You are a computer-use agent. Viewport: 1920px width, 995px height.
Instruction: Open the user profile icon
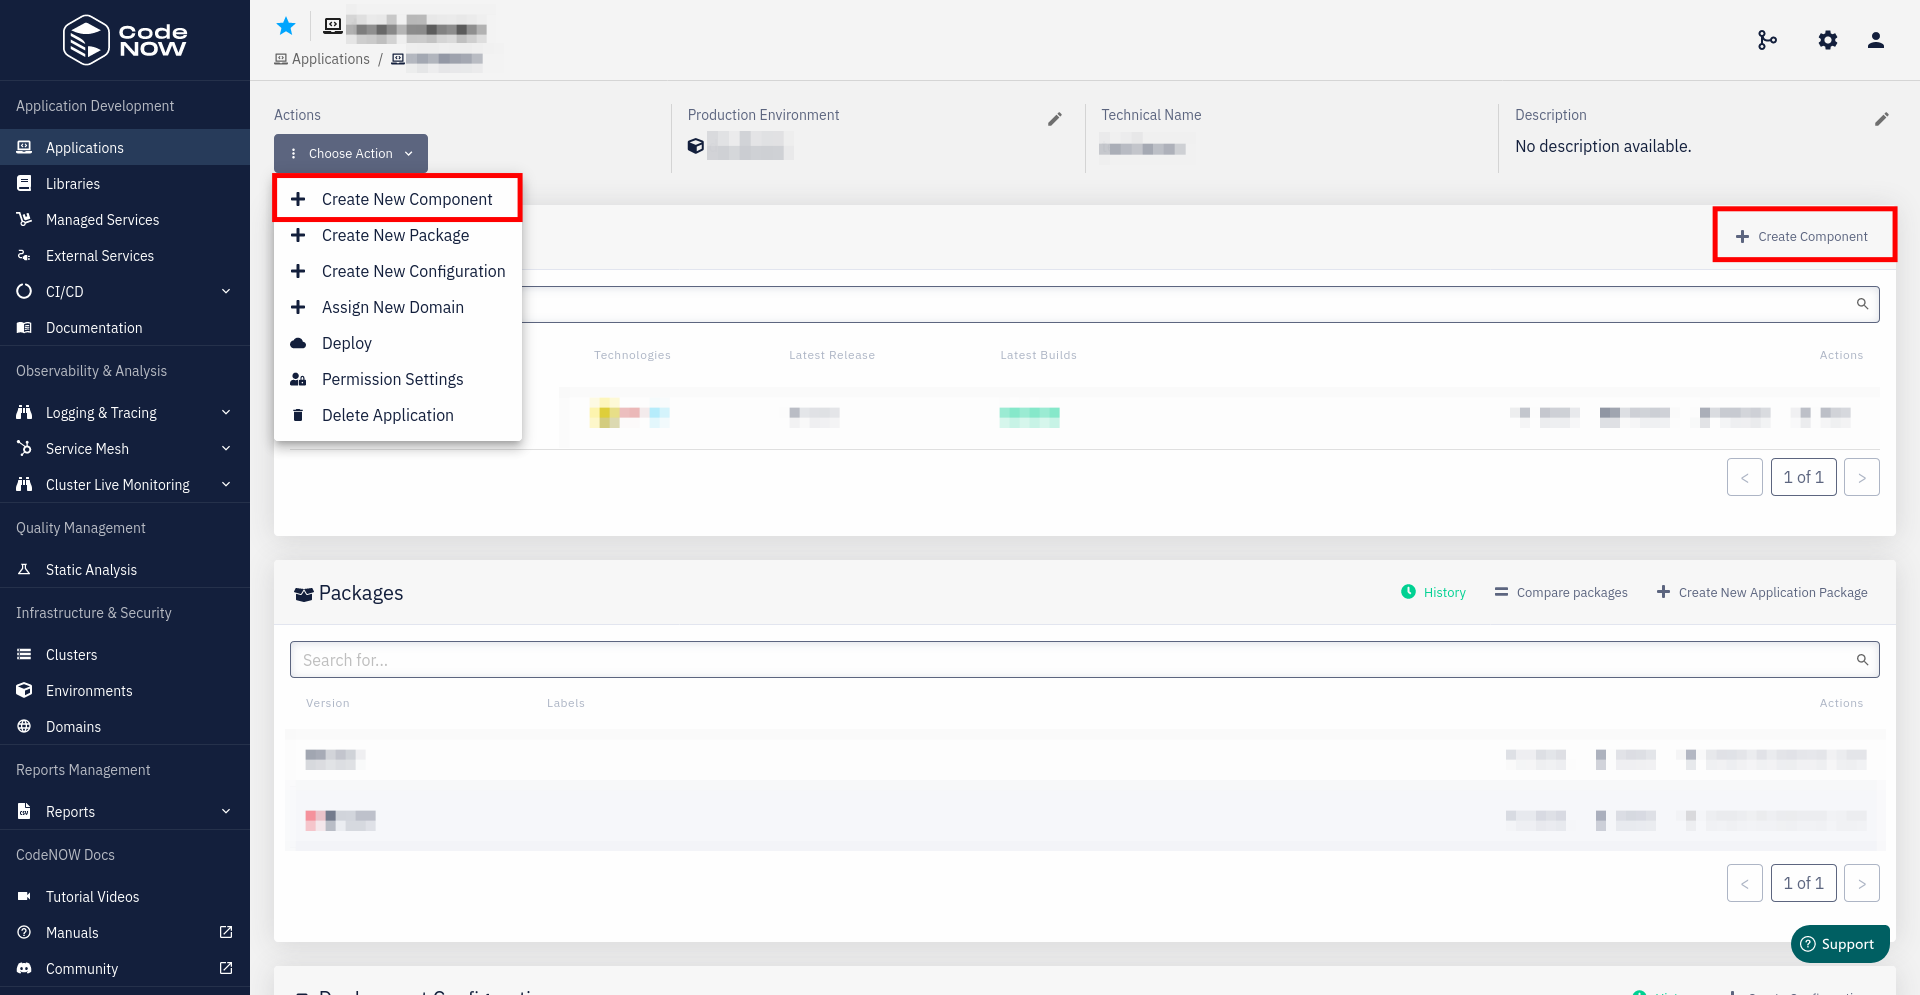pyautogui.click(x=1876, y=40)
